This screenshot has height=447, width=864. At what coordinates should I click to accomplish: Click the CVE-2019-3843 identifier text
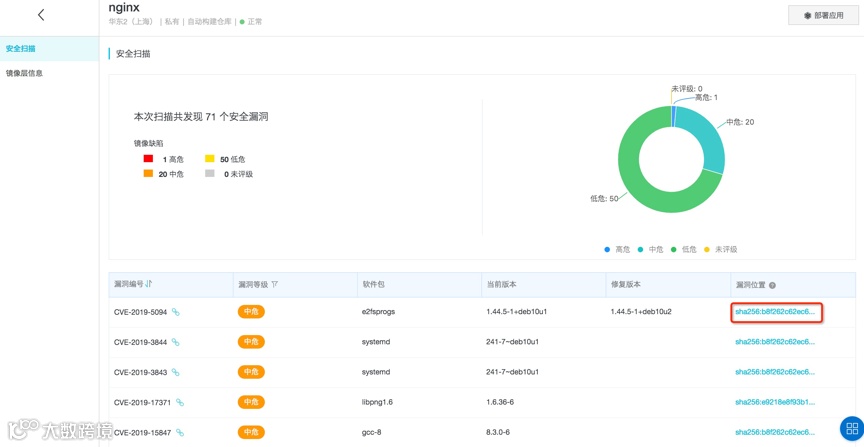tap(141, 372)
